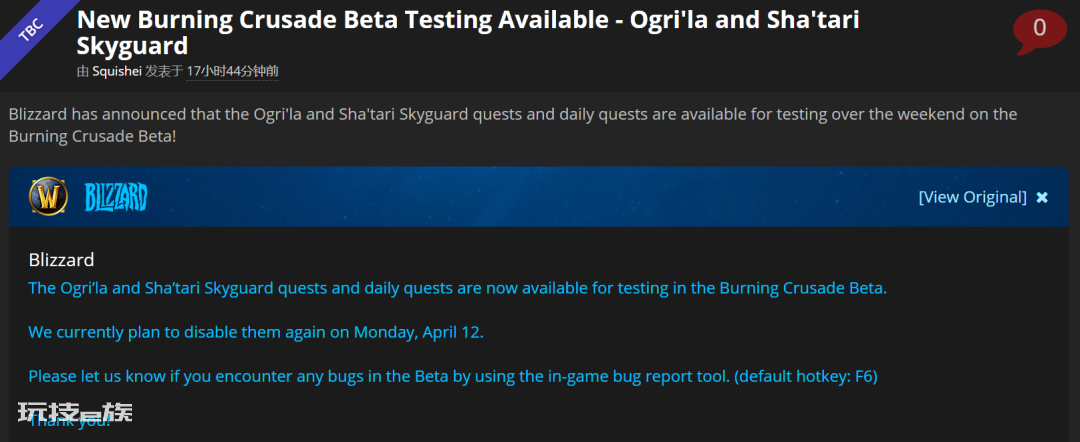Click the gold World of Warcraft logo
The width and height of the screenshot is (1080, 442).
click(x=48, y=197)
